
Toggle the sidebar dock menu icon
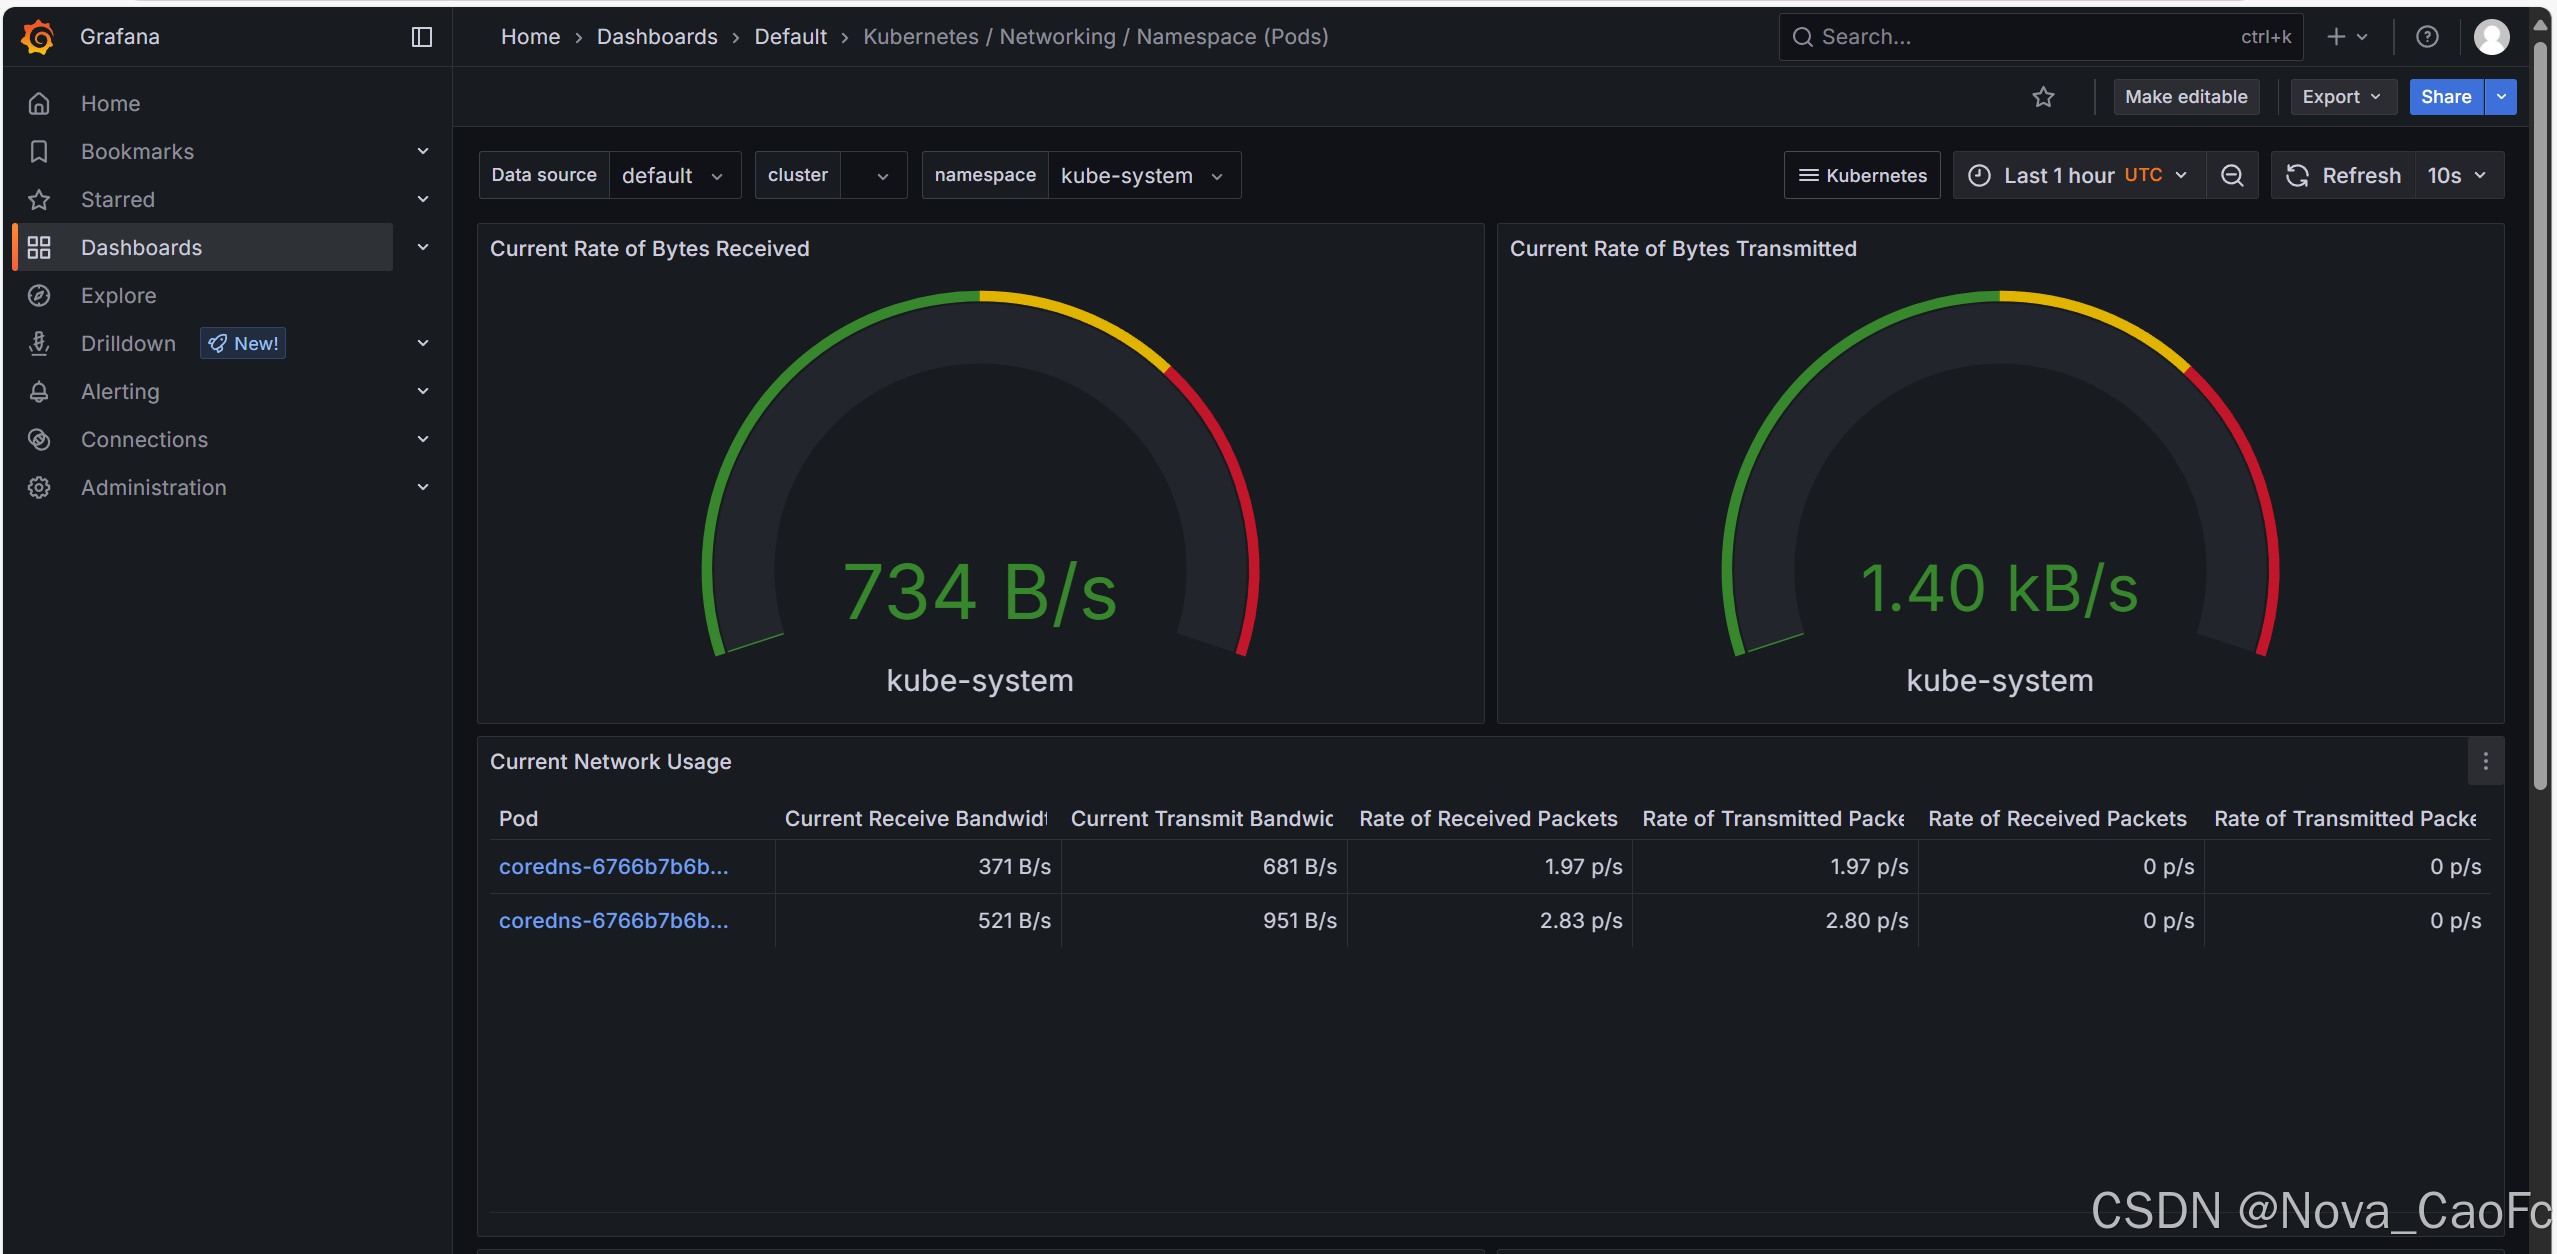pyautogui.click(x=421, y=37)
